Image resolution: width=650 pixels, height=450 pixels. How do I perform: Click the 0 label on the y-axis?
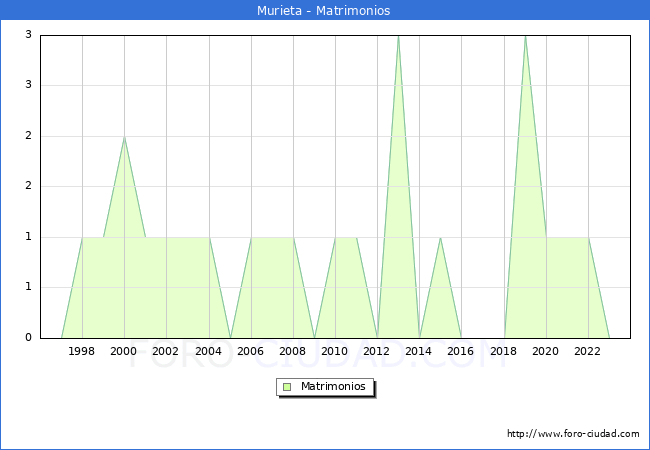[x=28, y=338]
